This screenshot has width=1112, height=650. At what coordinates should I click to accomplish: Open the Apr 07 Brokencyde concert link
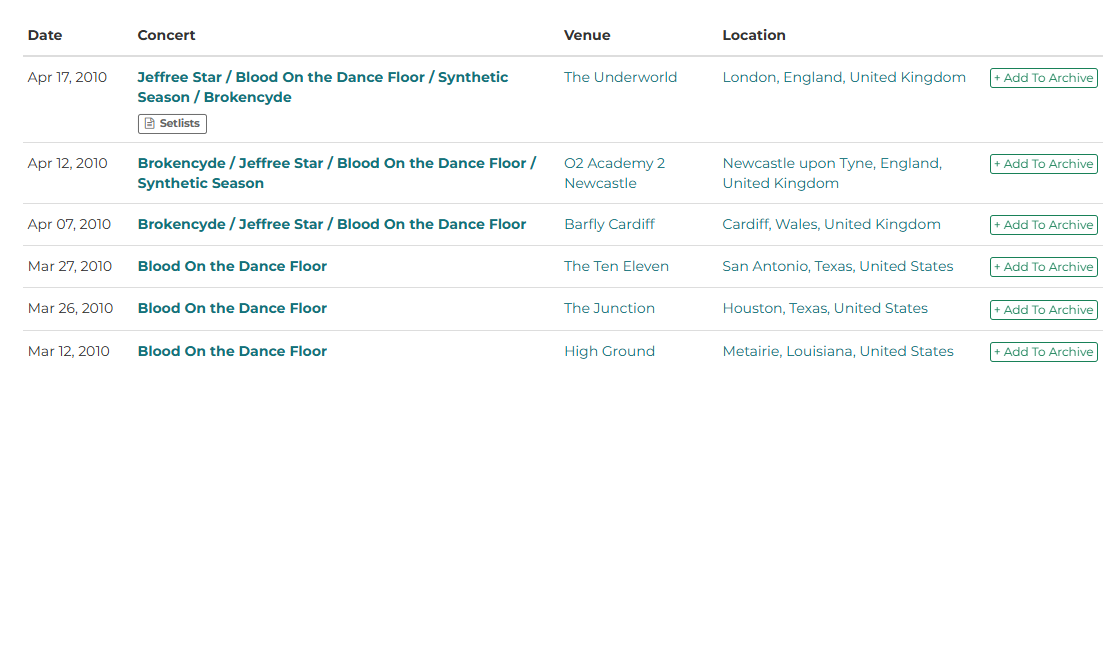pyautogui.click(x=331, y=224)
